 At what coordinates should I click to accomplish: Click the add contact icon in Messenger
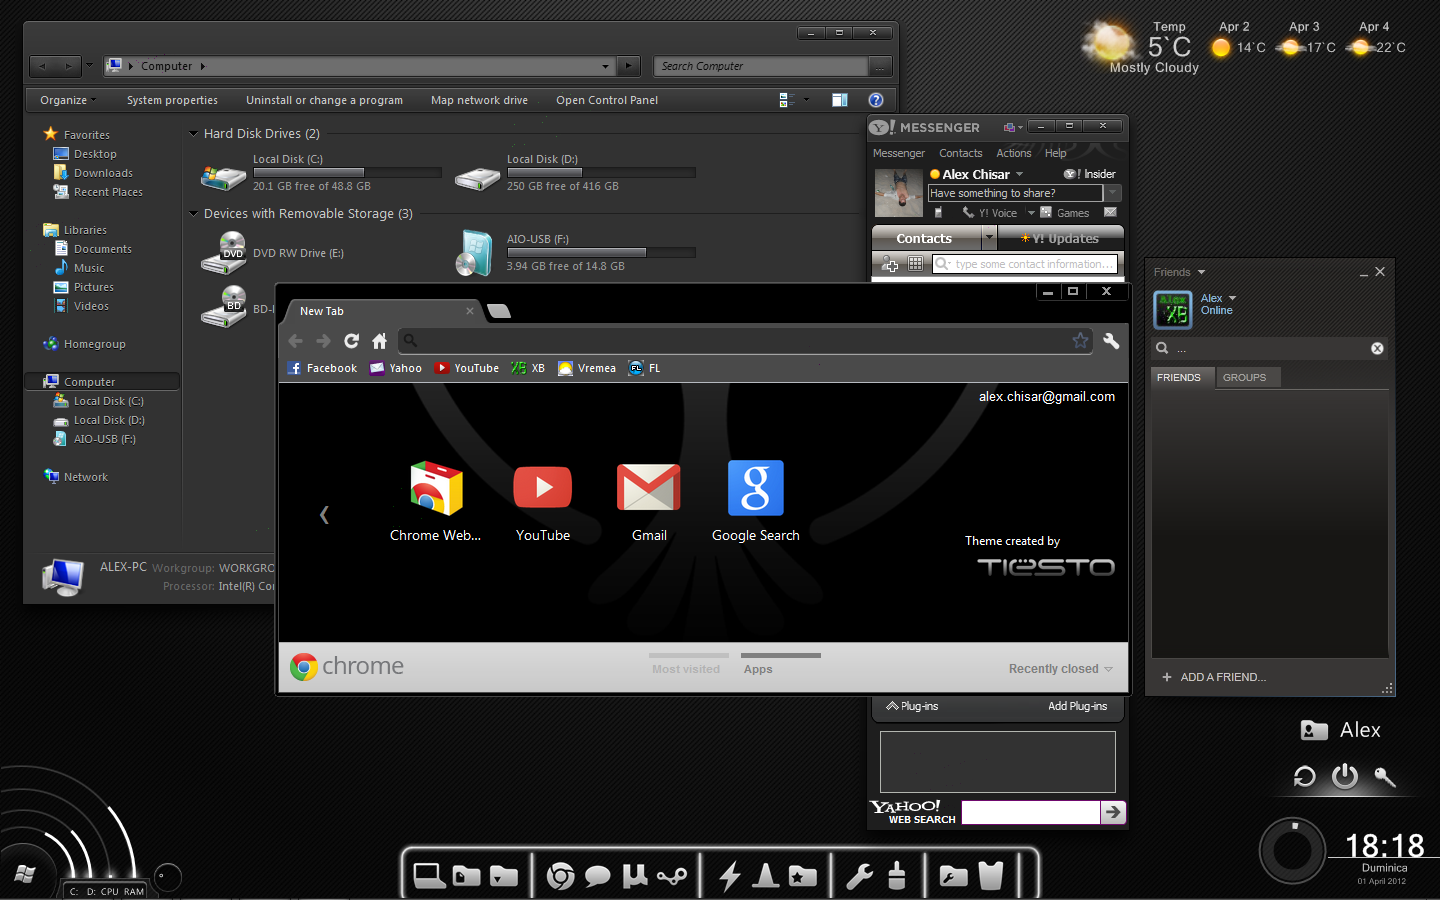[890, 264]
